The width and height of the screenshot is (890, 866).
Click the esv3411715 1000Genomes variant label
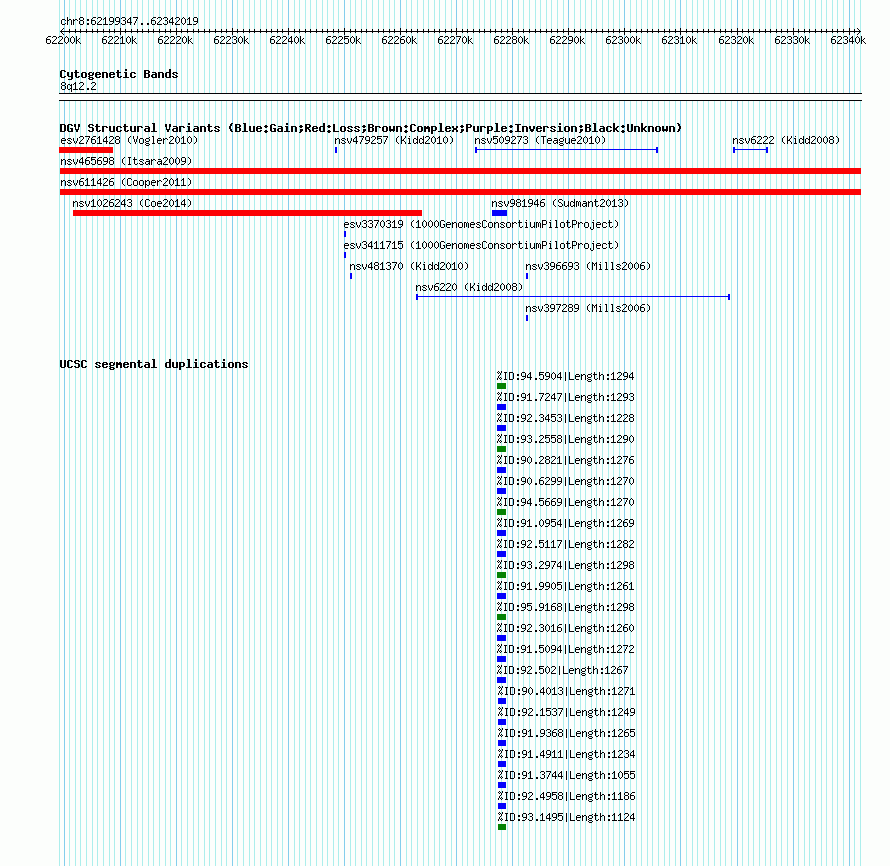point(481,245)
